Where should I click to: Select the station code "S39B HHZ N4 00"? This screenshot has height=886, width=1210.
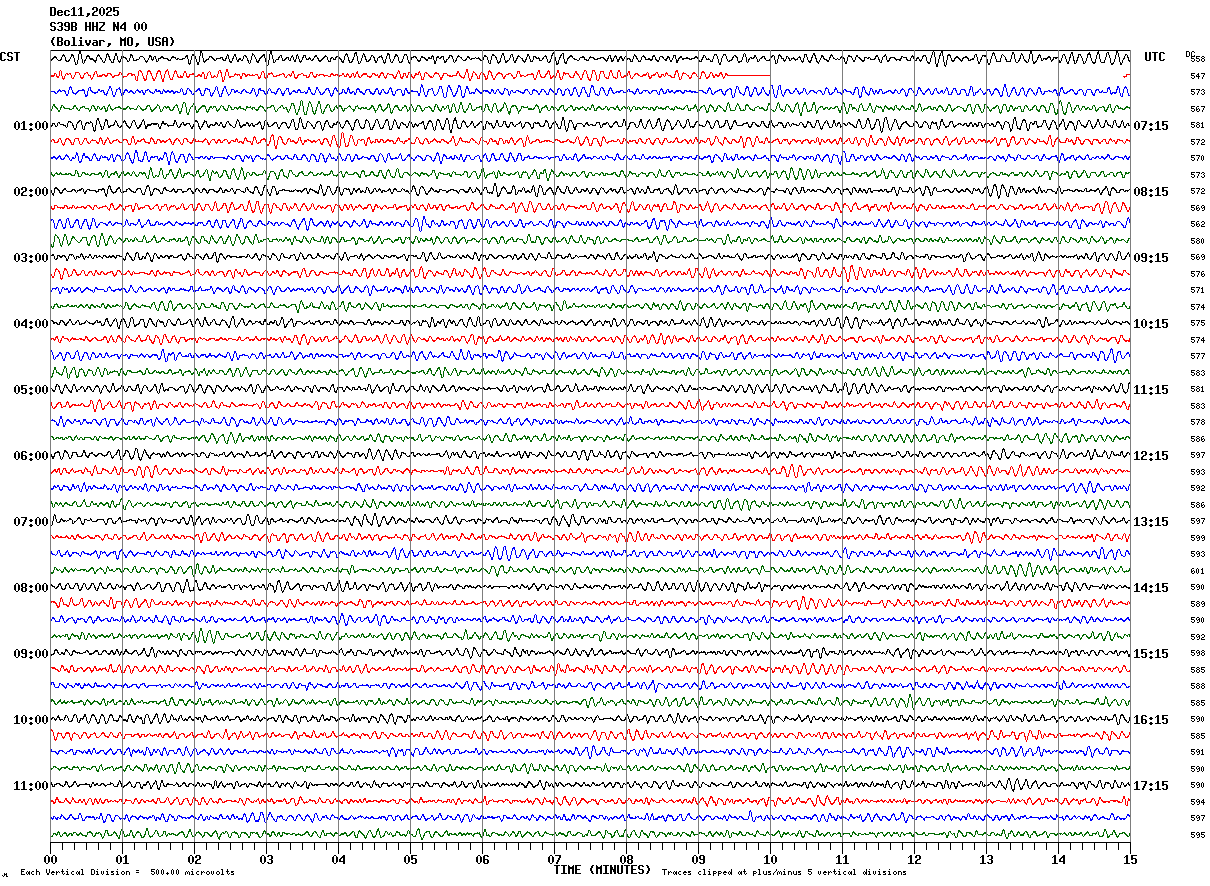pyautogui.click(x=98, y=27)
